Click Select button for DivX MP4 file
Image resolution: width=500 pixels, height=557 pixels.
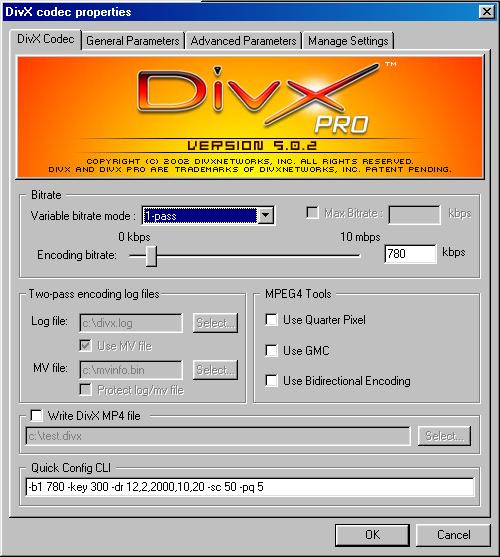444,436
